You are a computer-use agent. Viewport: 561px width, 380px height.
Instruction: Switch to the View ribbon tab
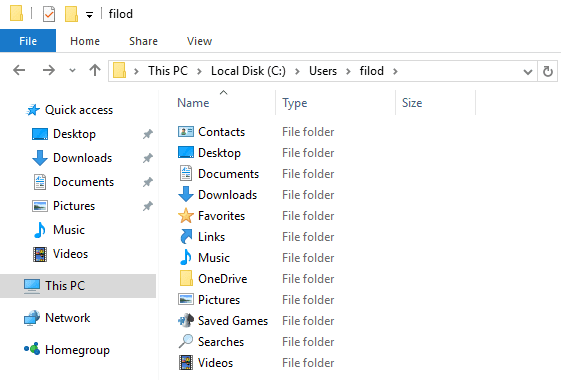pyautogui.click(x=199, y=41)
